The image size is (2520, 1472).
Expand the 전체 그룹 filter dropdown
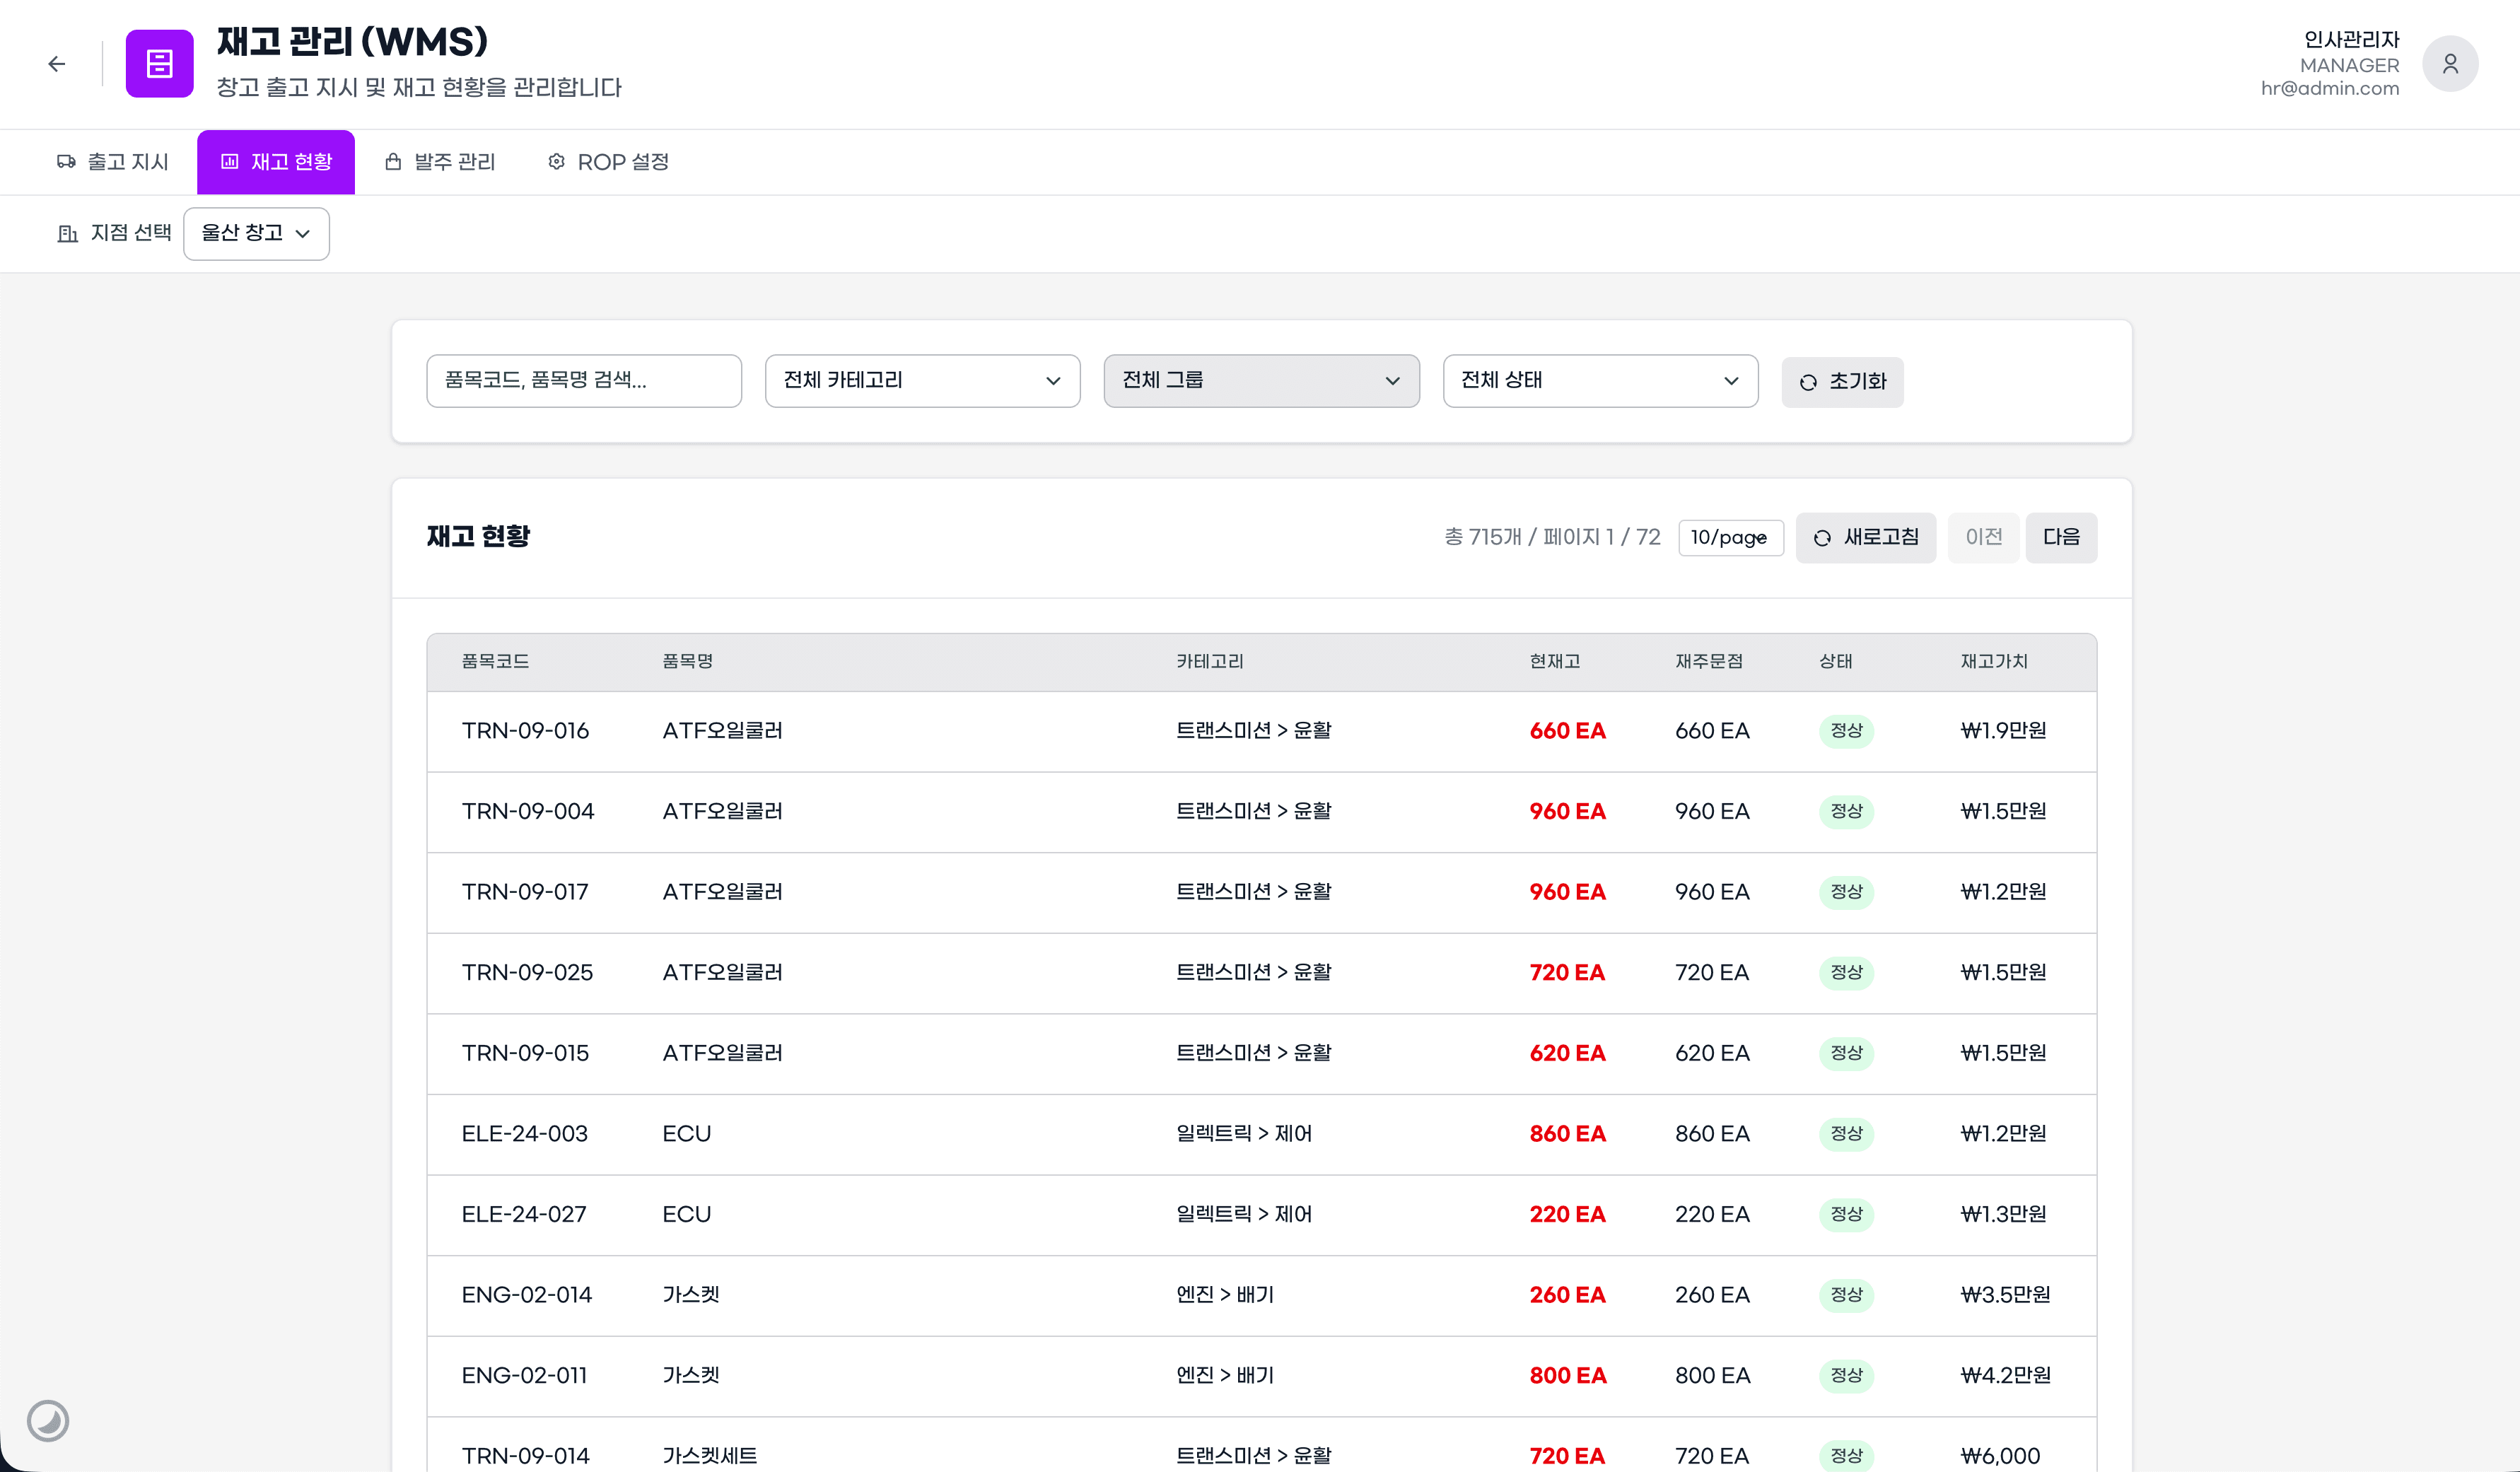pyautogui.click(x=1261, y=381)
